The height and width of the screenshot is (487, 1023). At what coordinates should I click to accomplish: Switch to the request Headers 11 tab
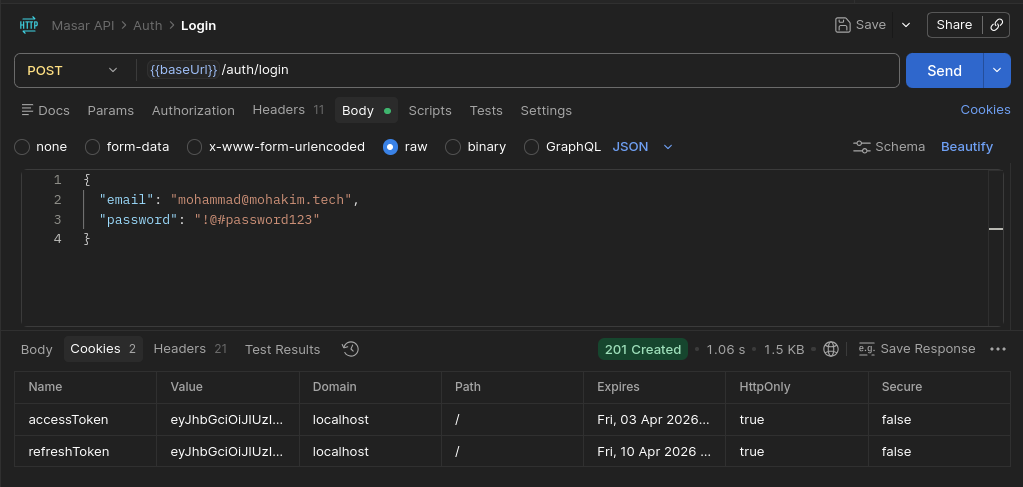point(288,110)
